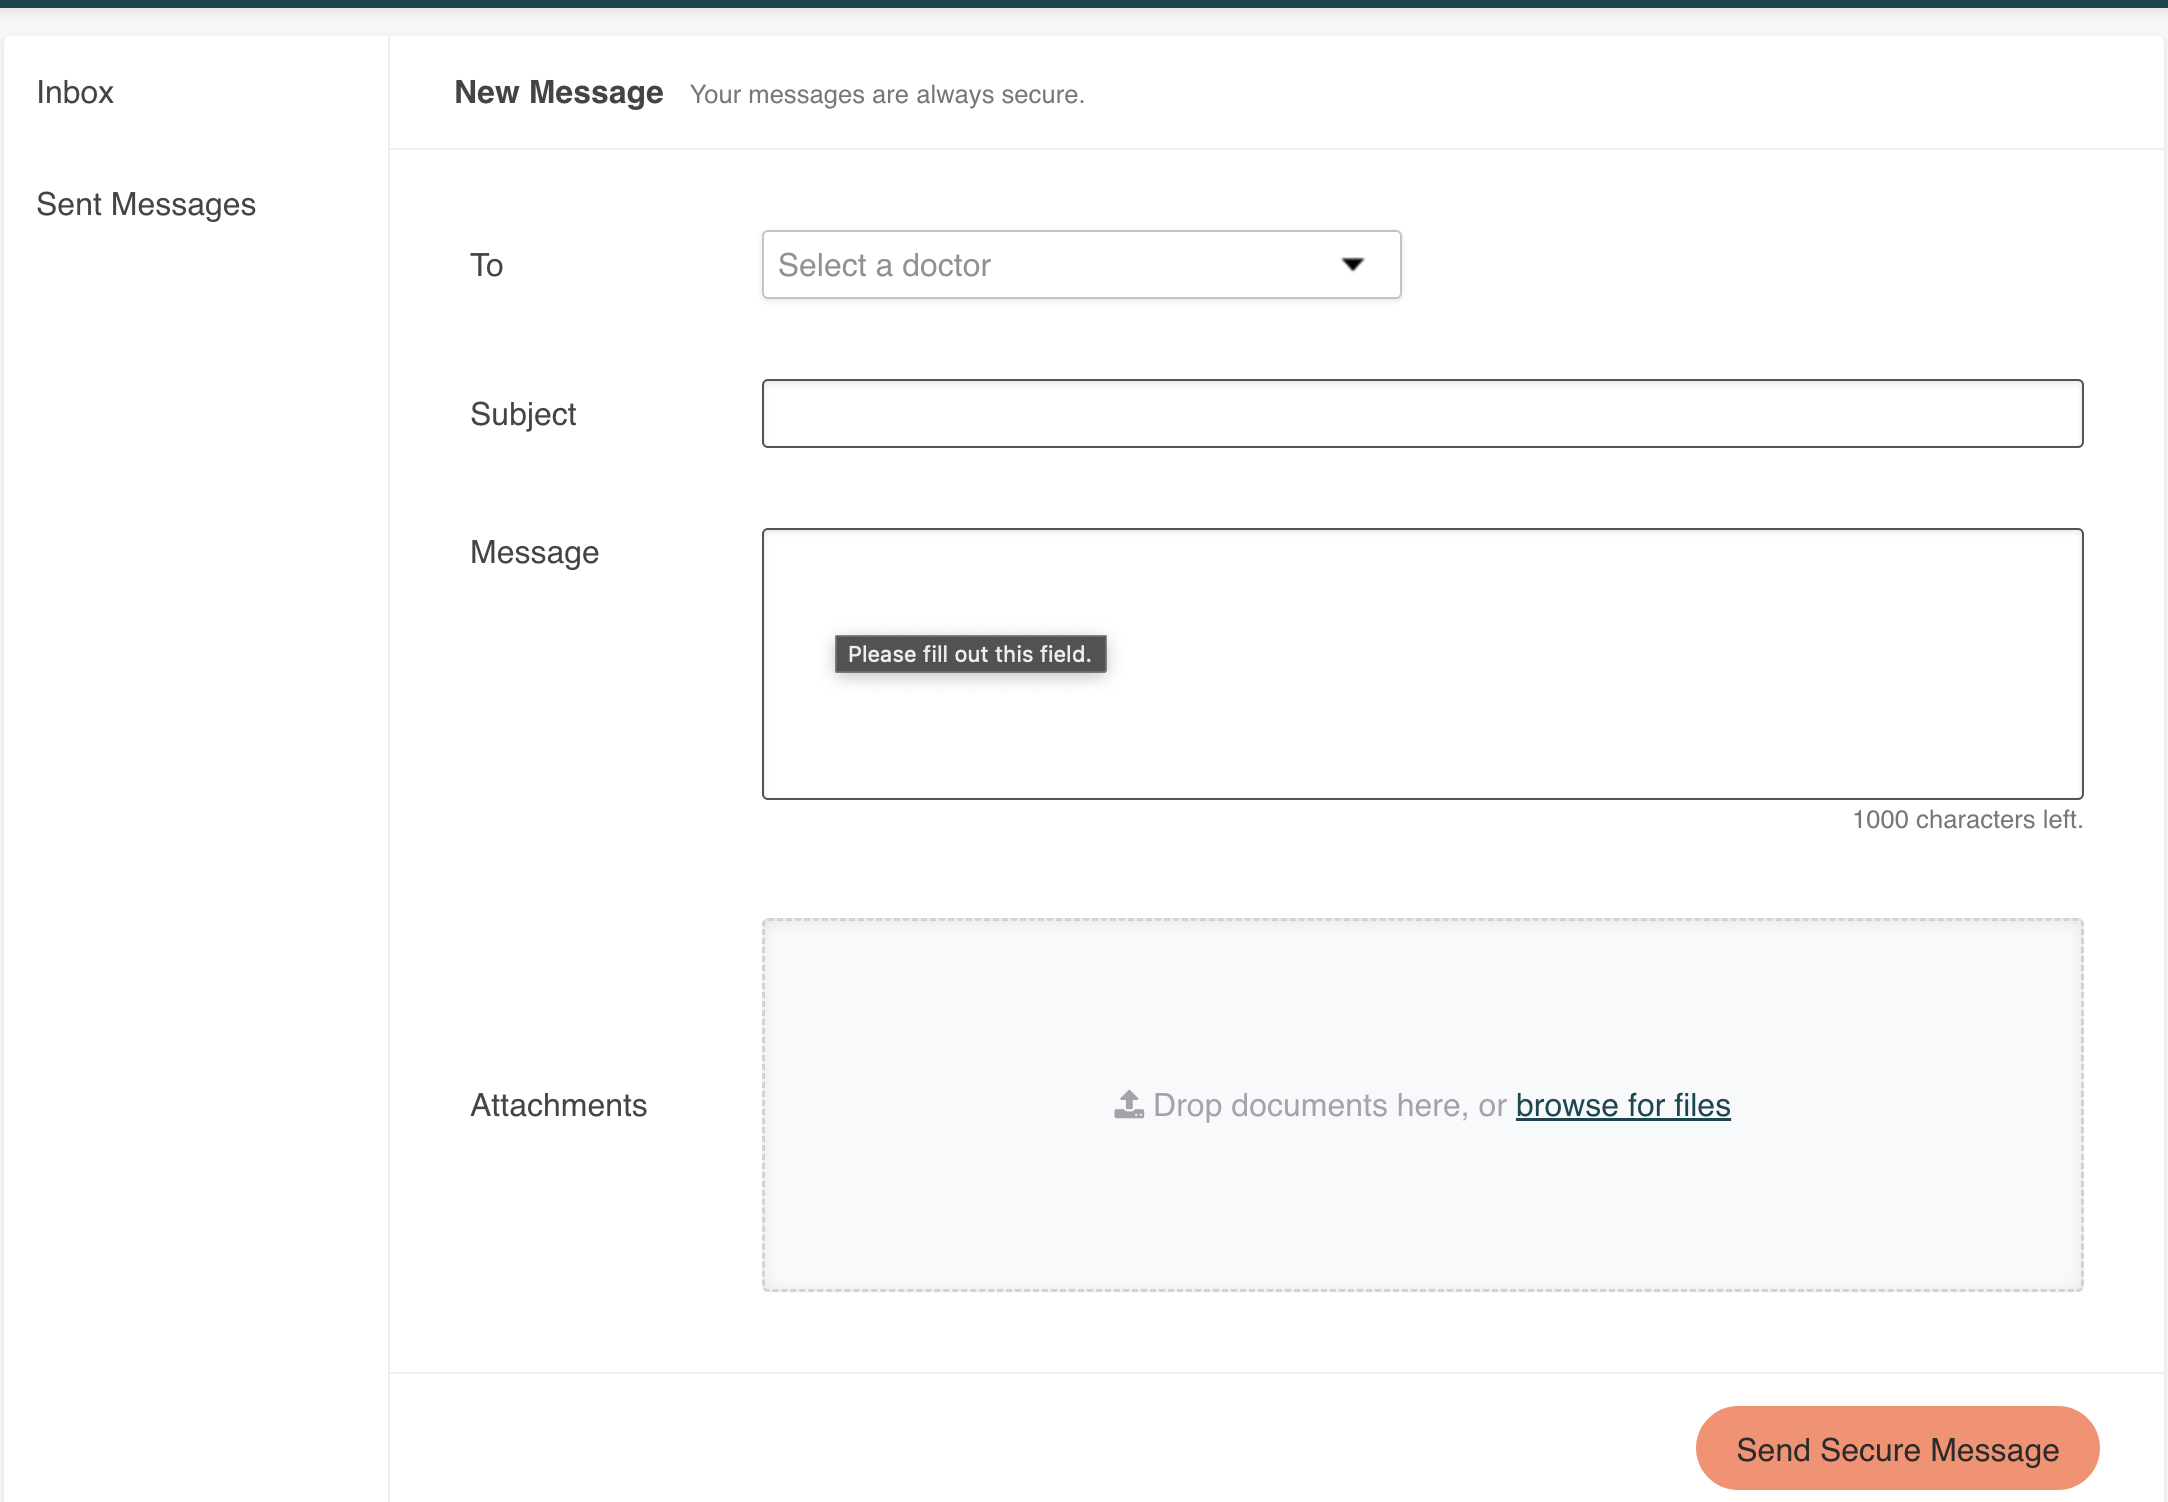
Task: Click Your messages are always secure text
Action: click(886, 95)
